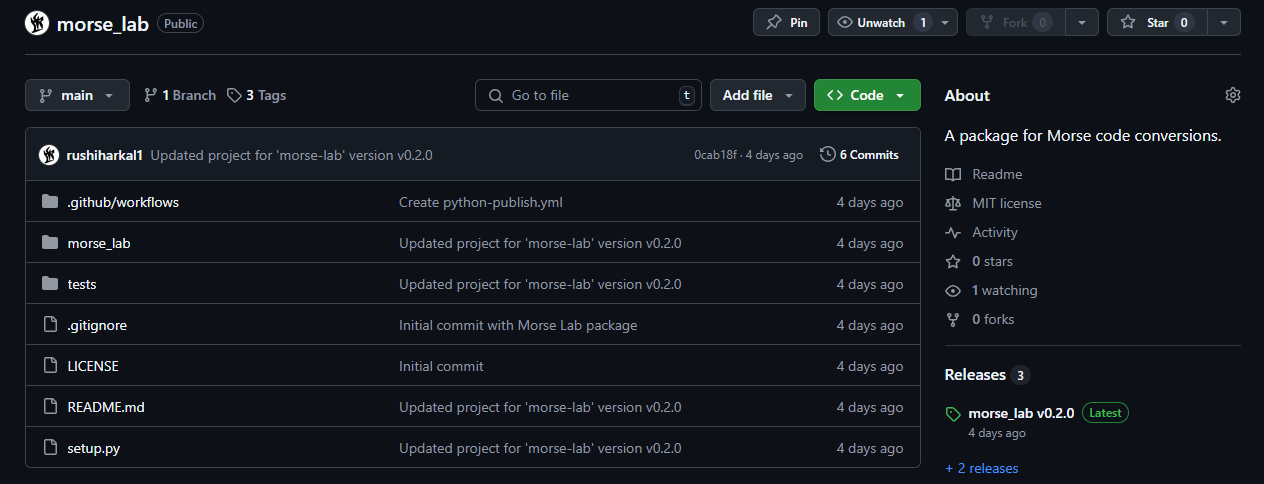Click the morse_lab repository avatar icon
The height and width of the screenshot is (484, 1264).
coord(37,23)
